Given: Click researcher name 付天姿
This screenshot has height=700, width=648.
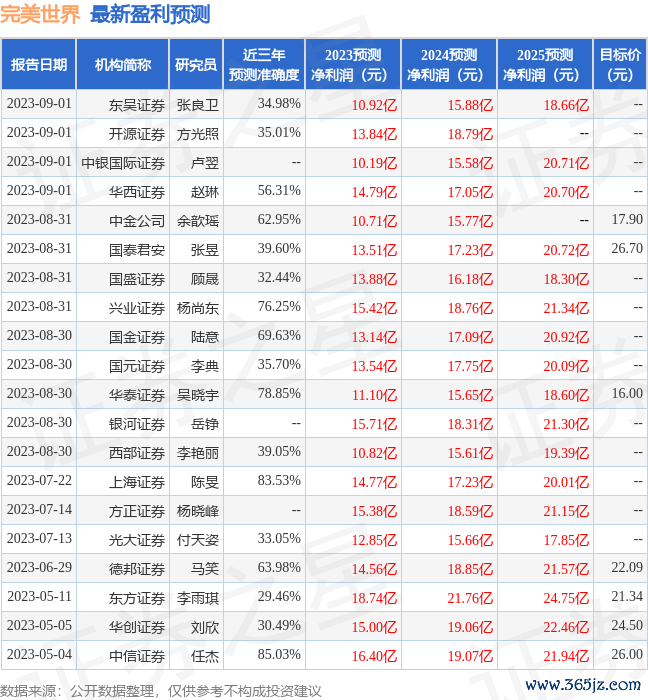Looking at the screenshot, I should click(198, 540).
